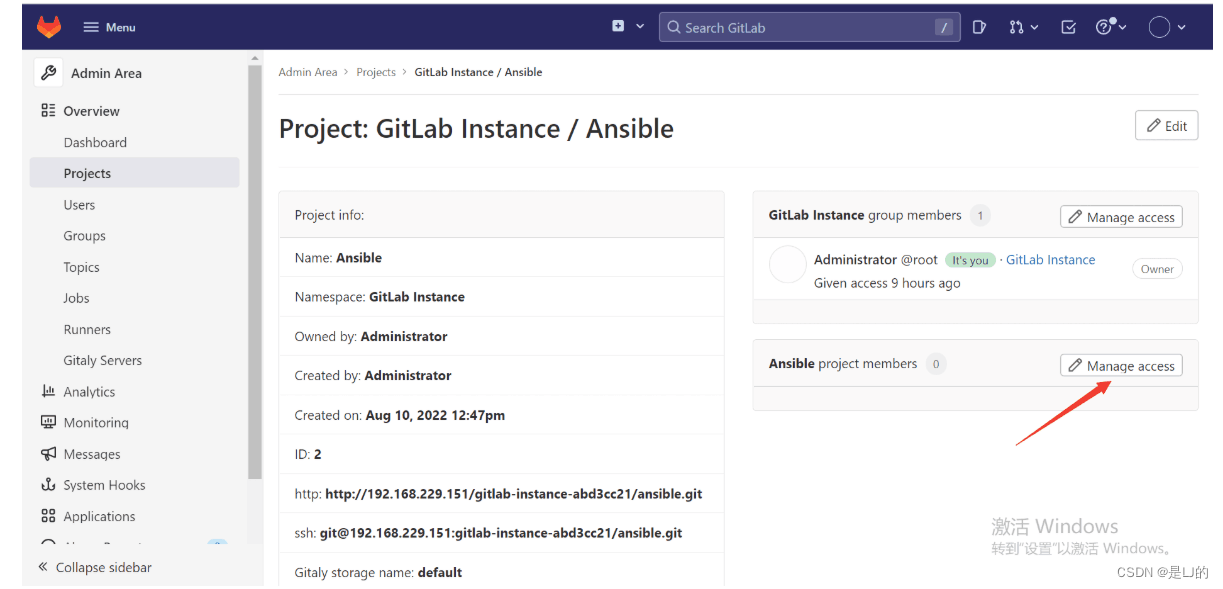This screenshot has height=589, width=1223.
Task: Click Namespace: GitLab Instance value
Action: click(x=417, y=297)
